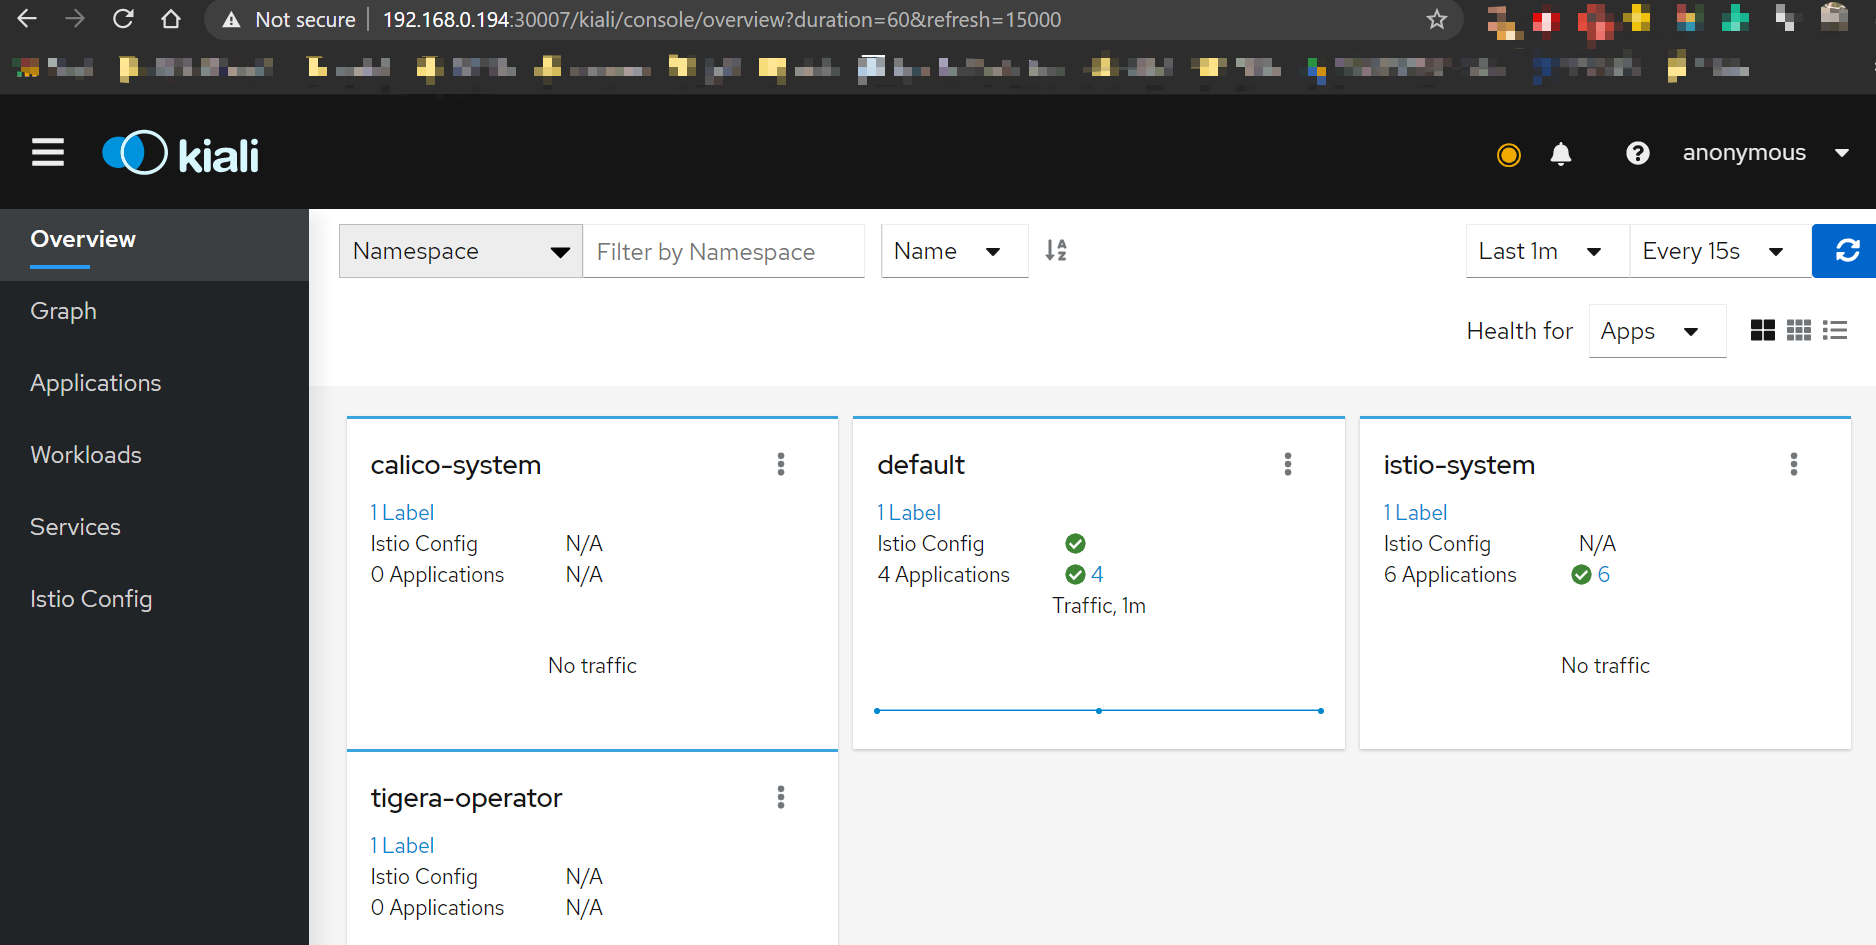The width and height of the screenshot is (1876, 945).
Task: Click the browser address bar URL
Action: 722,20
